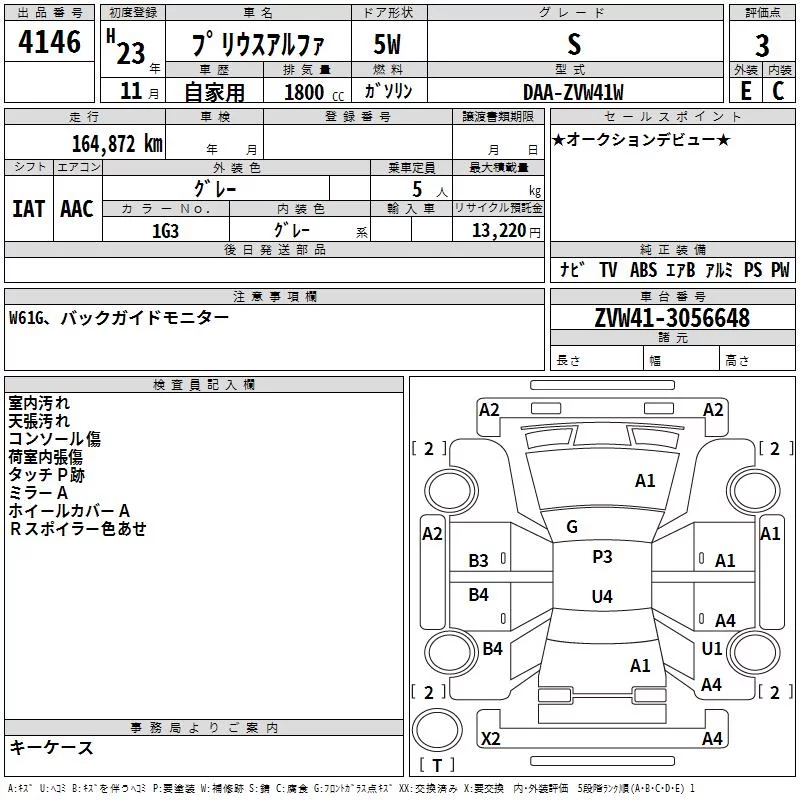800x800 pixels.
Task: Click lot number 4146
Action: 49,42
